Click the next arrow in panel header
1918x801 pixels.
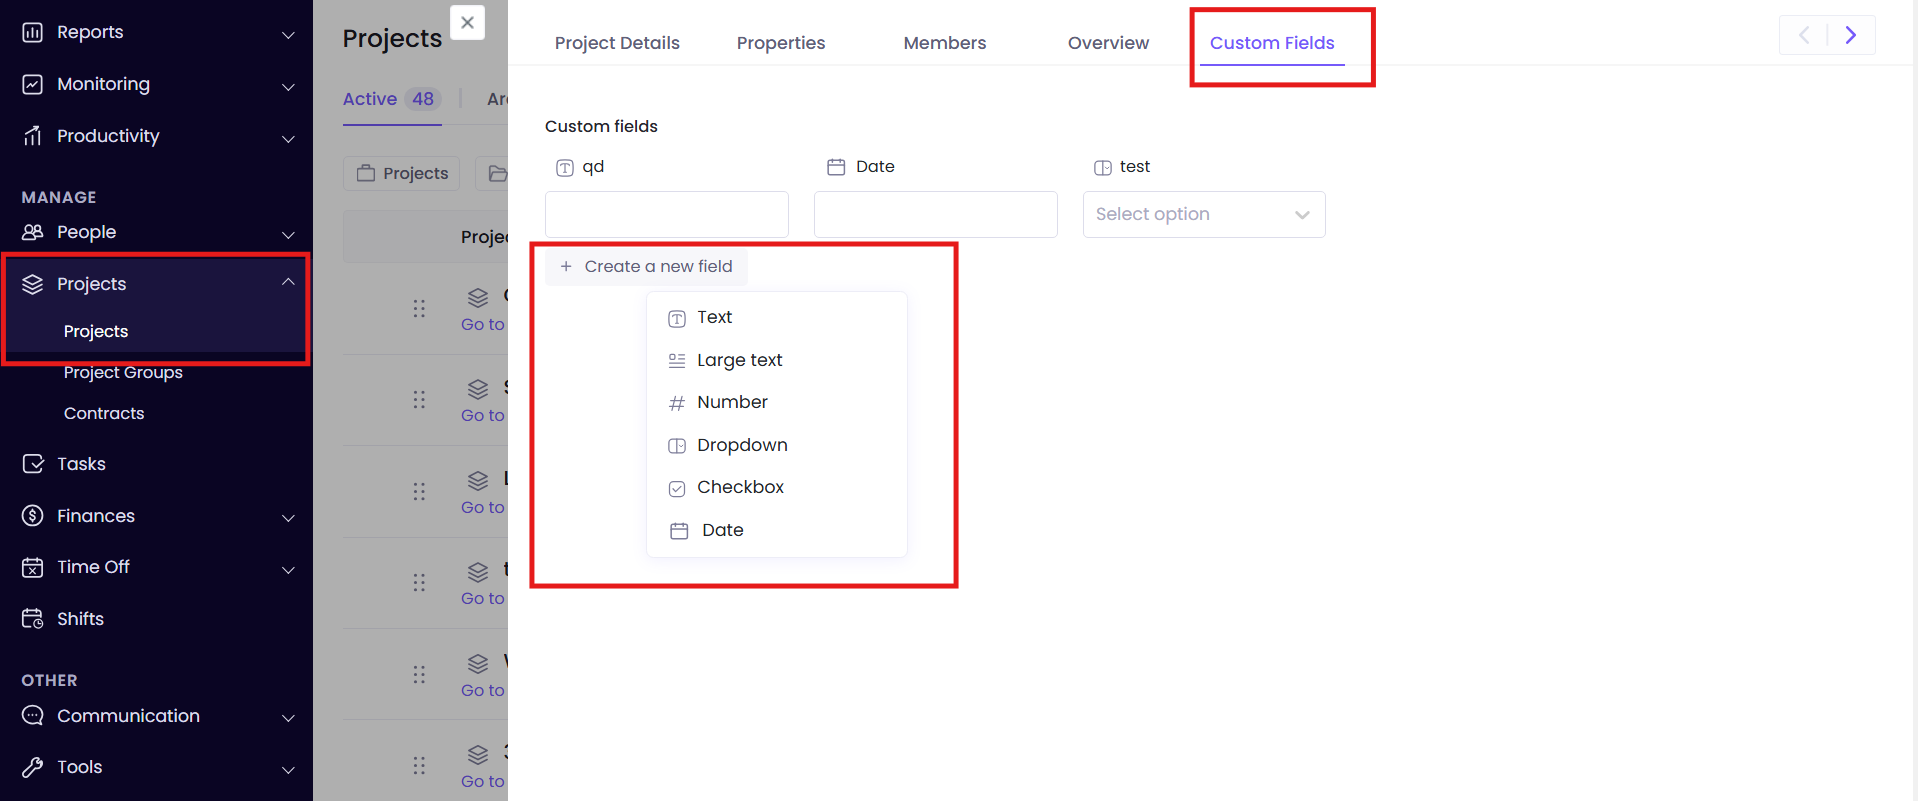pyautogui.click(x=1850, y=35)
